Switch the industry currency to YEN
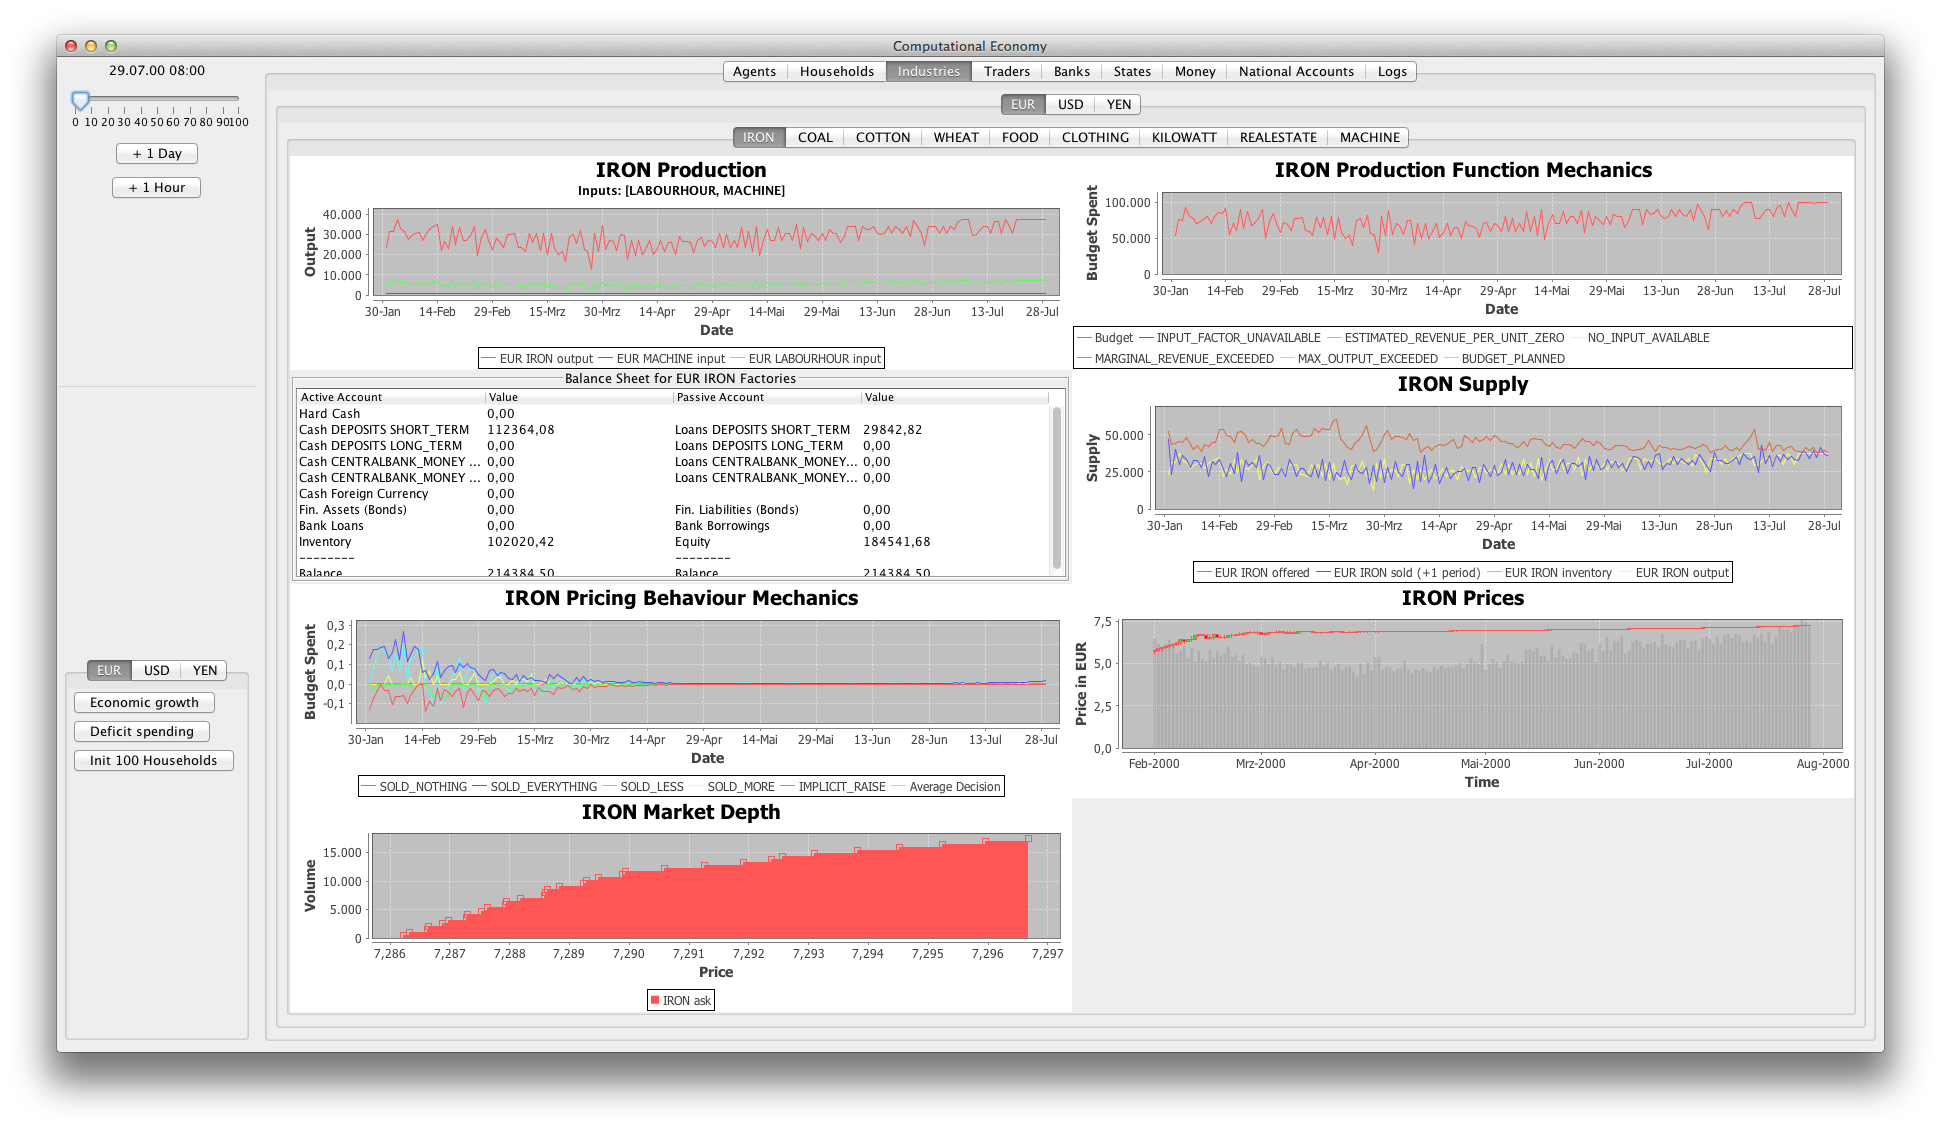This screenshot has width=1941, height=1131. [1118, 105]
